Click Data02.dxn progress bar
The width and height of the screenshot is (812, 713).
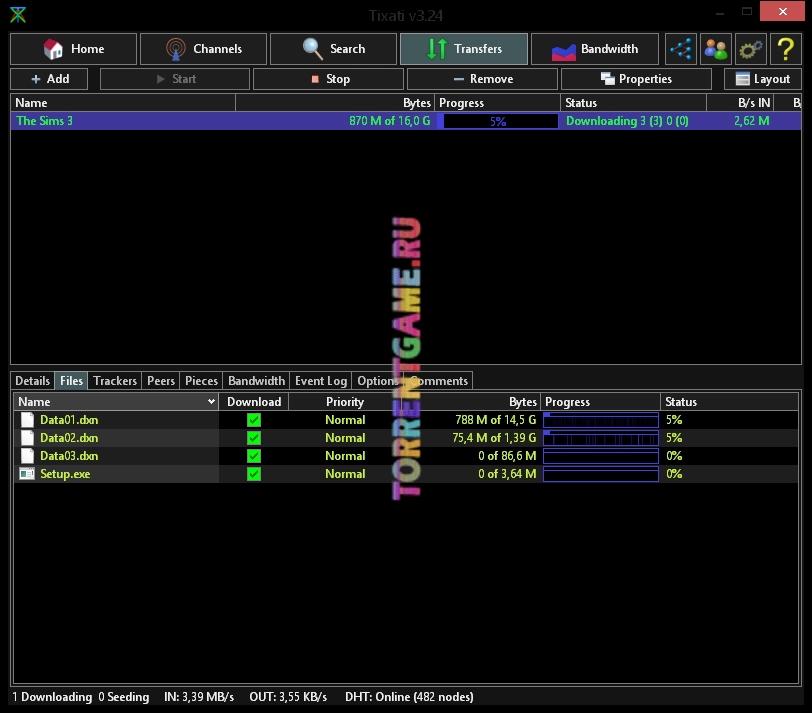[x=601, y=438]
